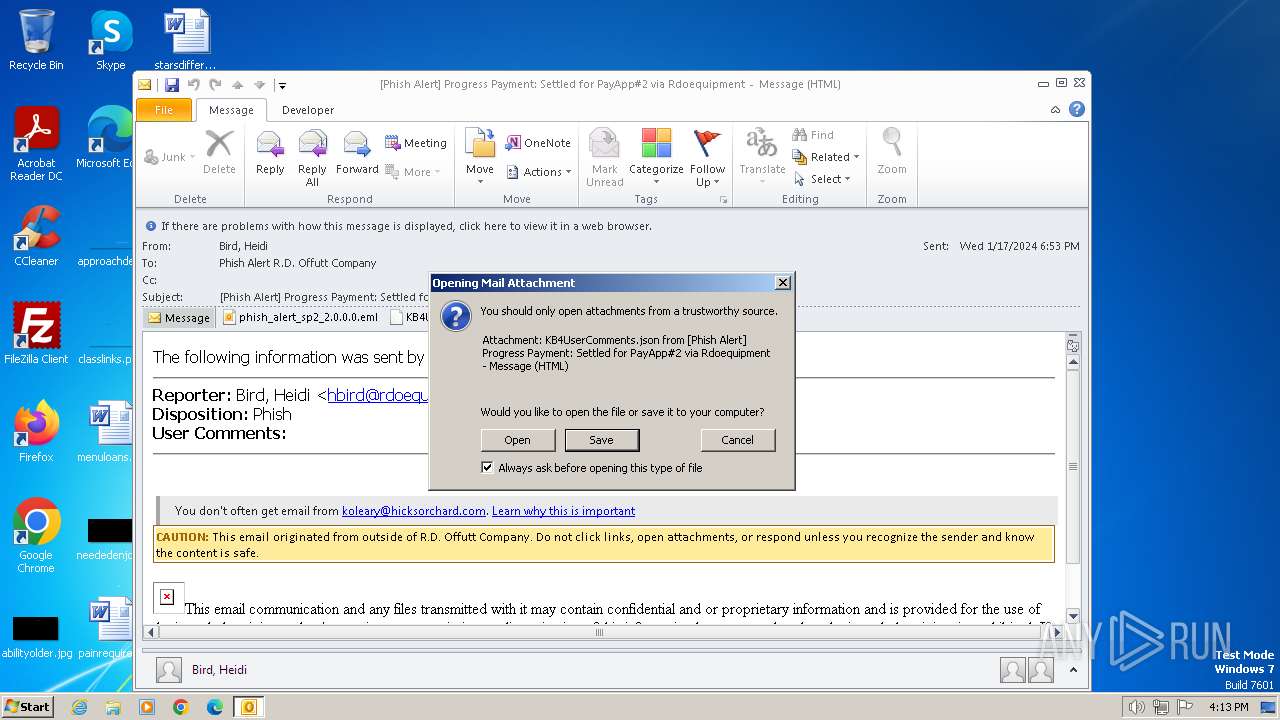Open Acrobat Reader DC desktop icon
The height and width of the screenshot is (720, 1280).
[36, 144]
